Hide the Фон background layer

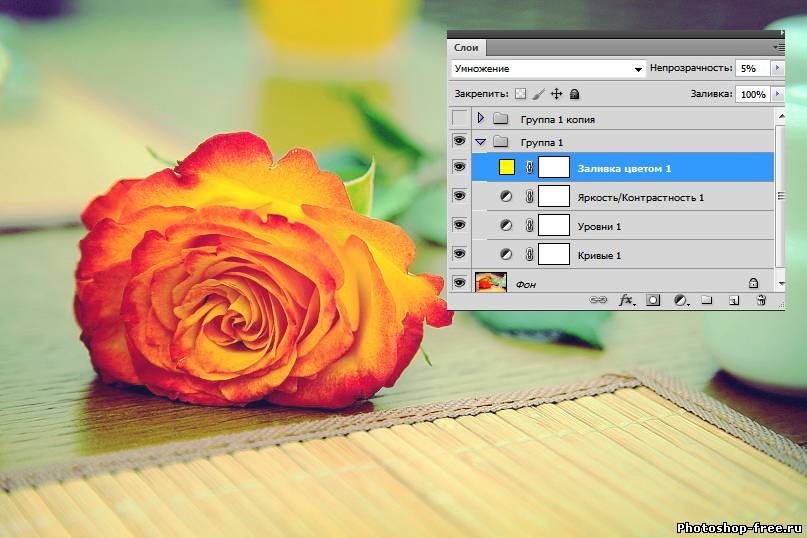[x=459, y=283]
